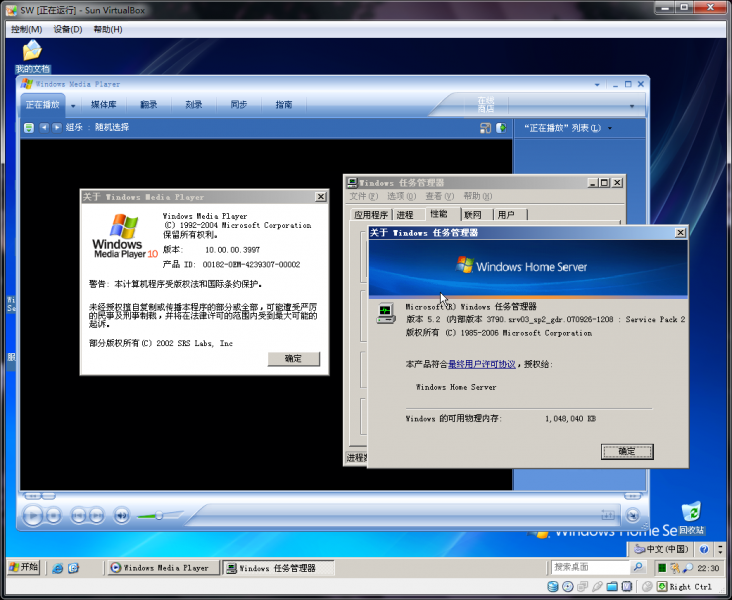The image size is (732, 600).
Task: Click VirtualBox optical drive status icon
Action: point(568,587)
